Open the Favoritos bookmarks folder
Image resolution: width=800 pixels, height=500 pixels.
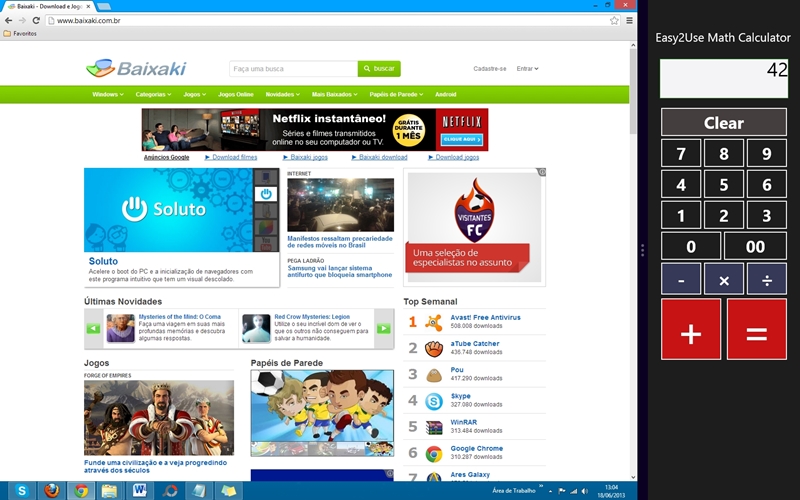(20, 34)
